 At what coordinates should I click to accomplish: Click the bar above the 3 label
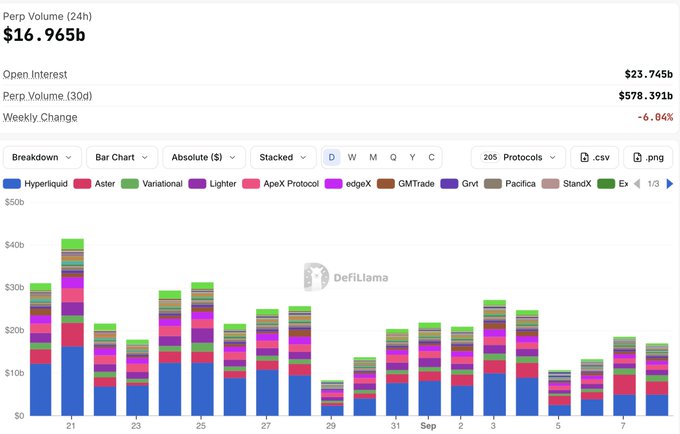495,358
